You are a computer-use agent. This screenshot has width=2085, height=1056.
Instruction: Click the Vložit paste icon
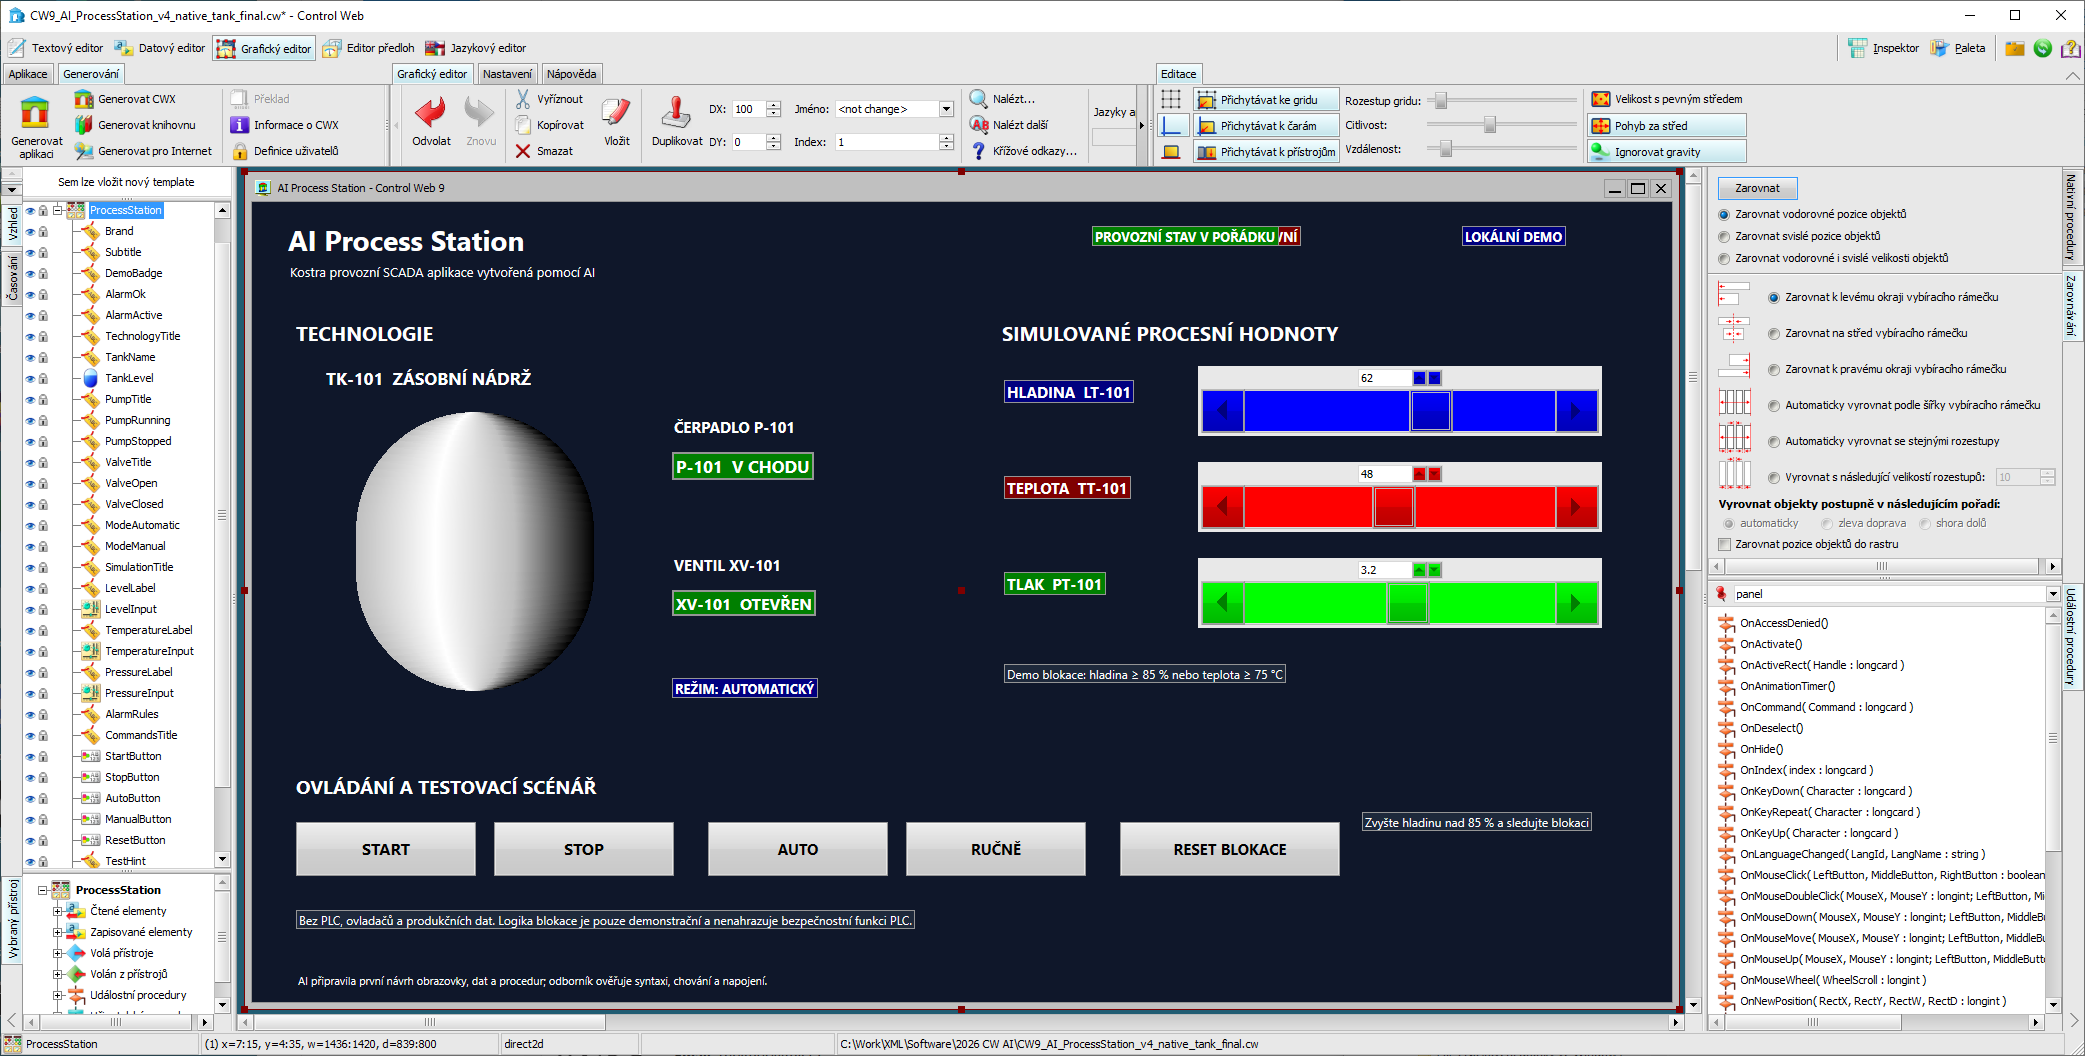click(x=616, y=112)
